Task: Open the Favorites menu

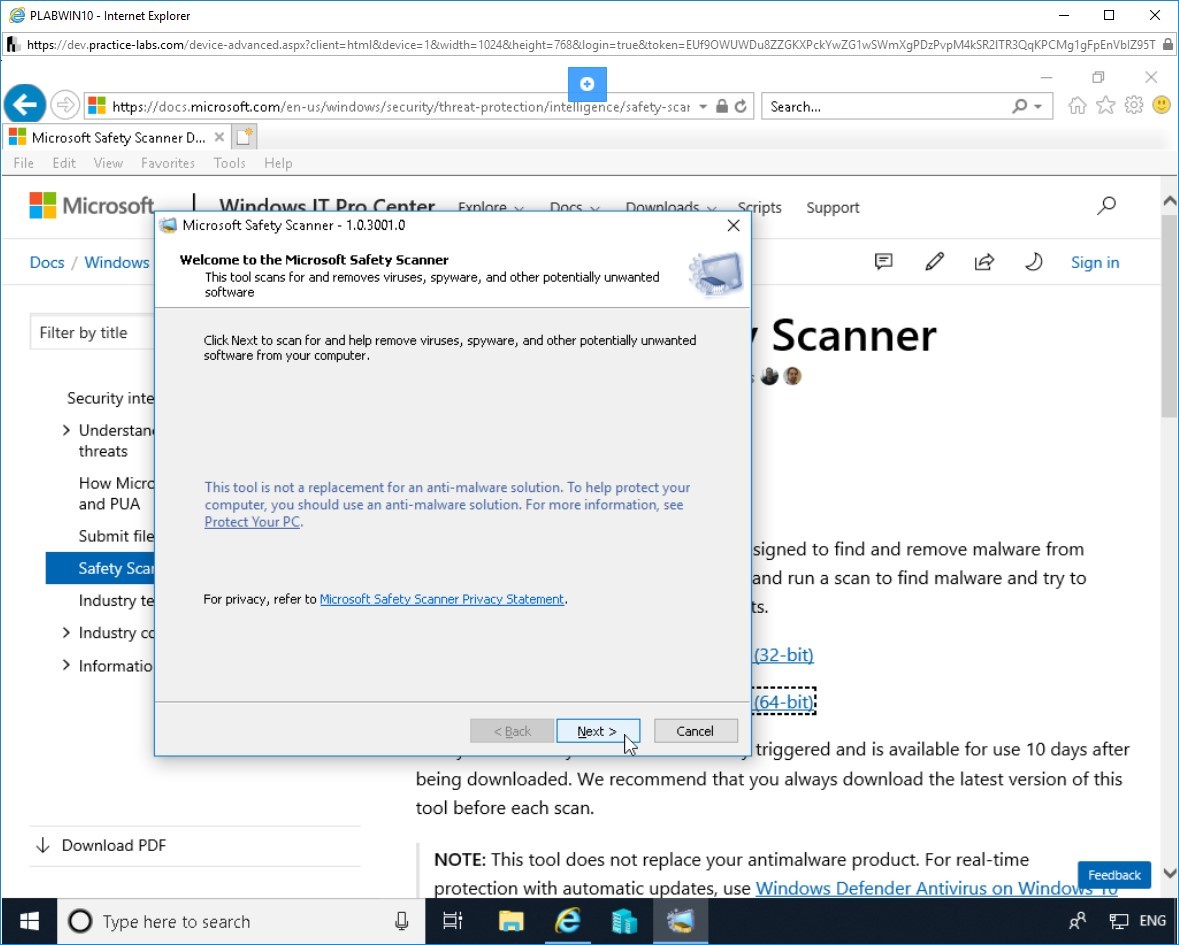Action: 168,163
